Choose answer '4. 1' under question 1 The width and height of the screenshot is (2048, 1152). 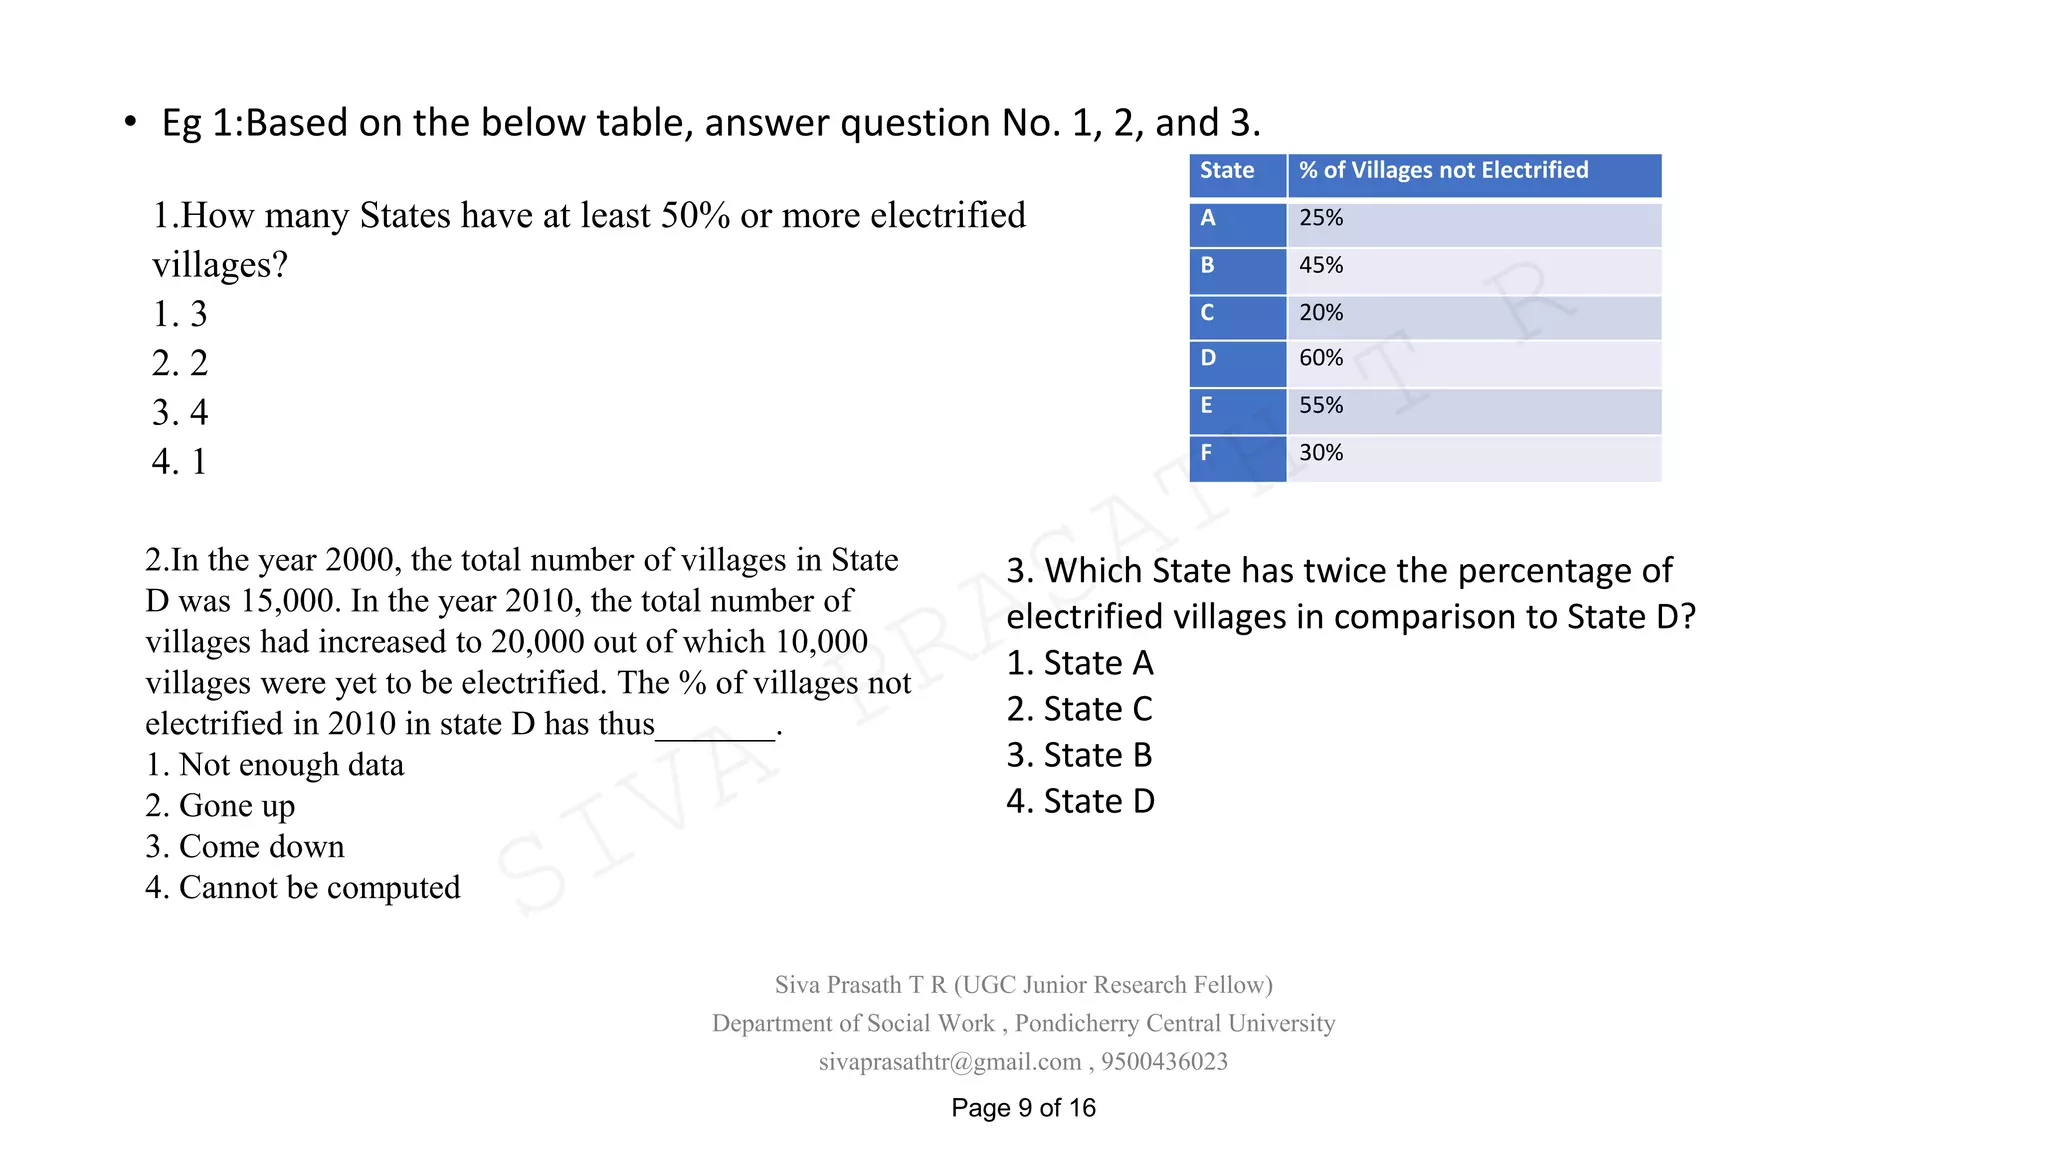(x=180, y=461)
